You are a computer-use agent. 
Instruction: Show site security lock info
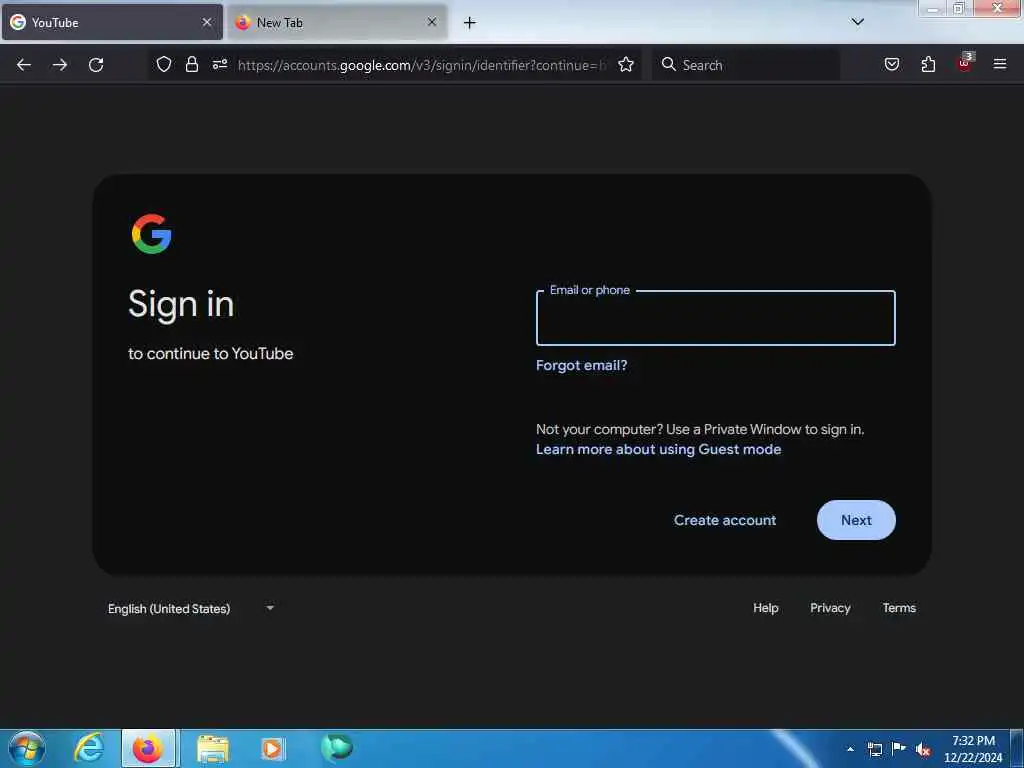tap(191, 64)
